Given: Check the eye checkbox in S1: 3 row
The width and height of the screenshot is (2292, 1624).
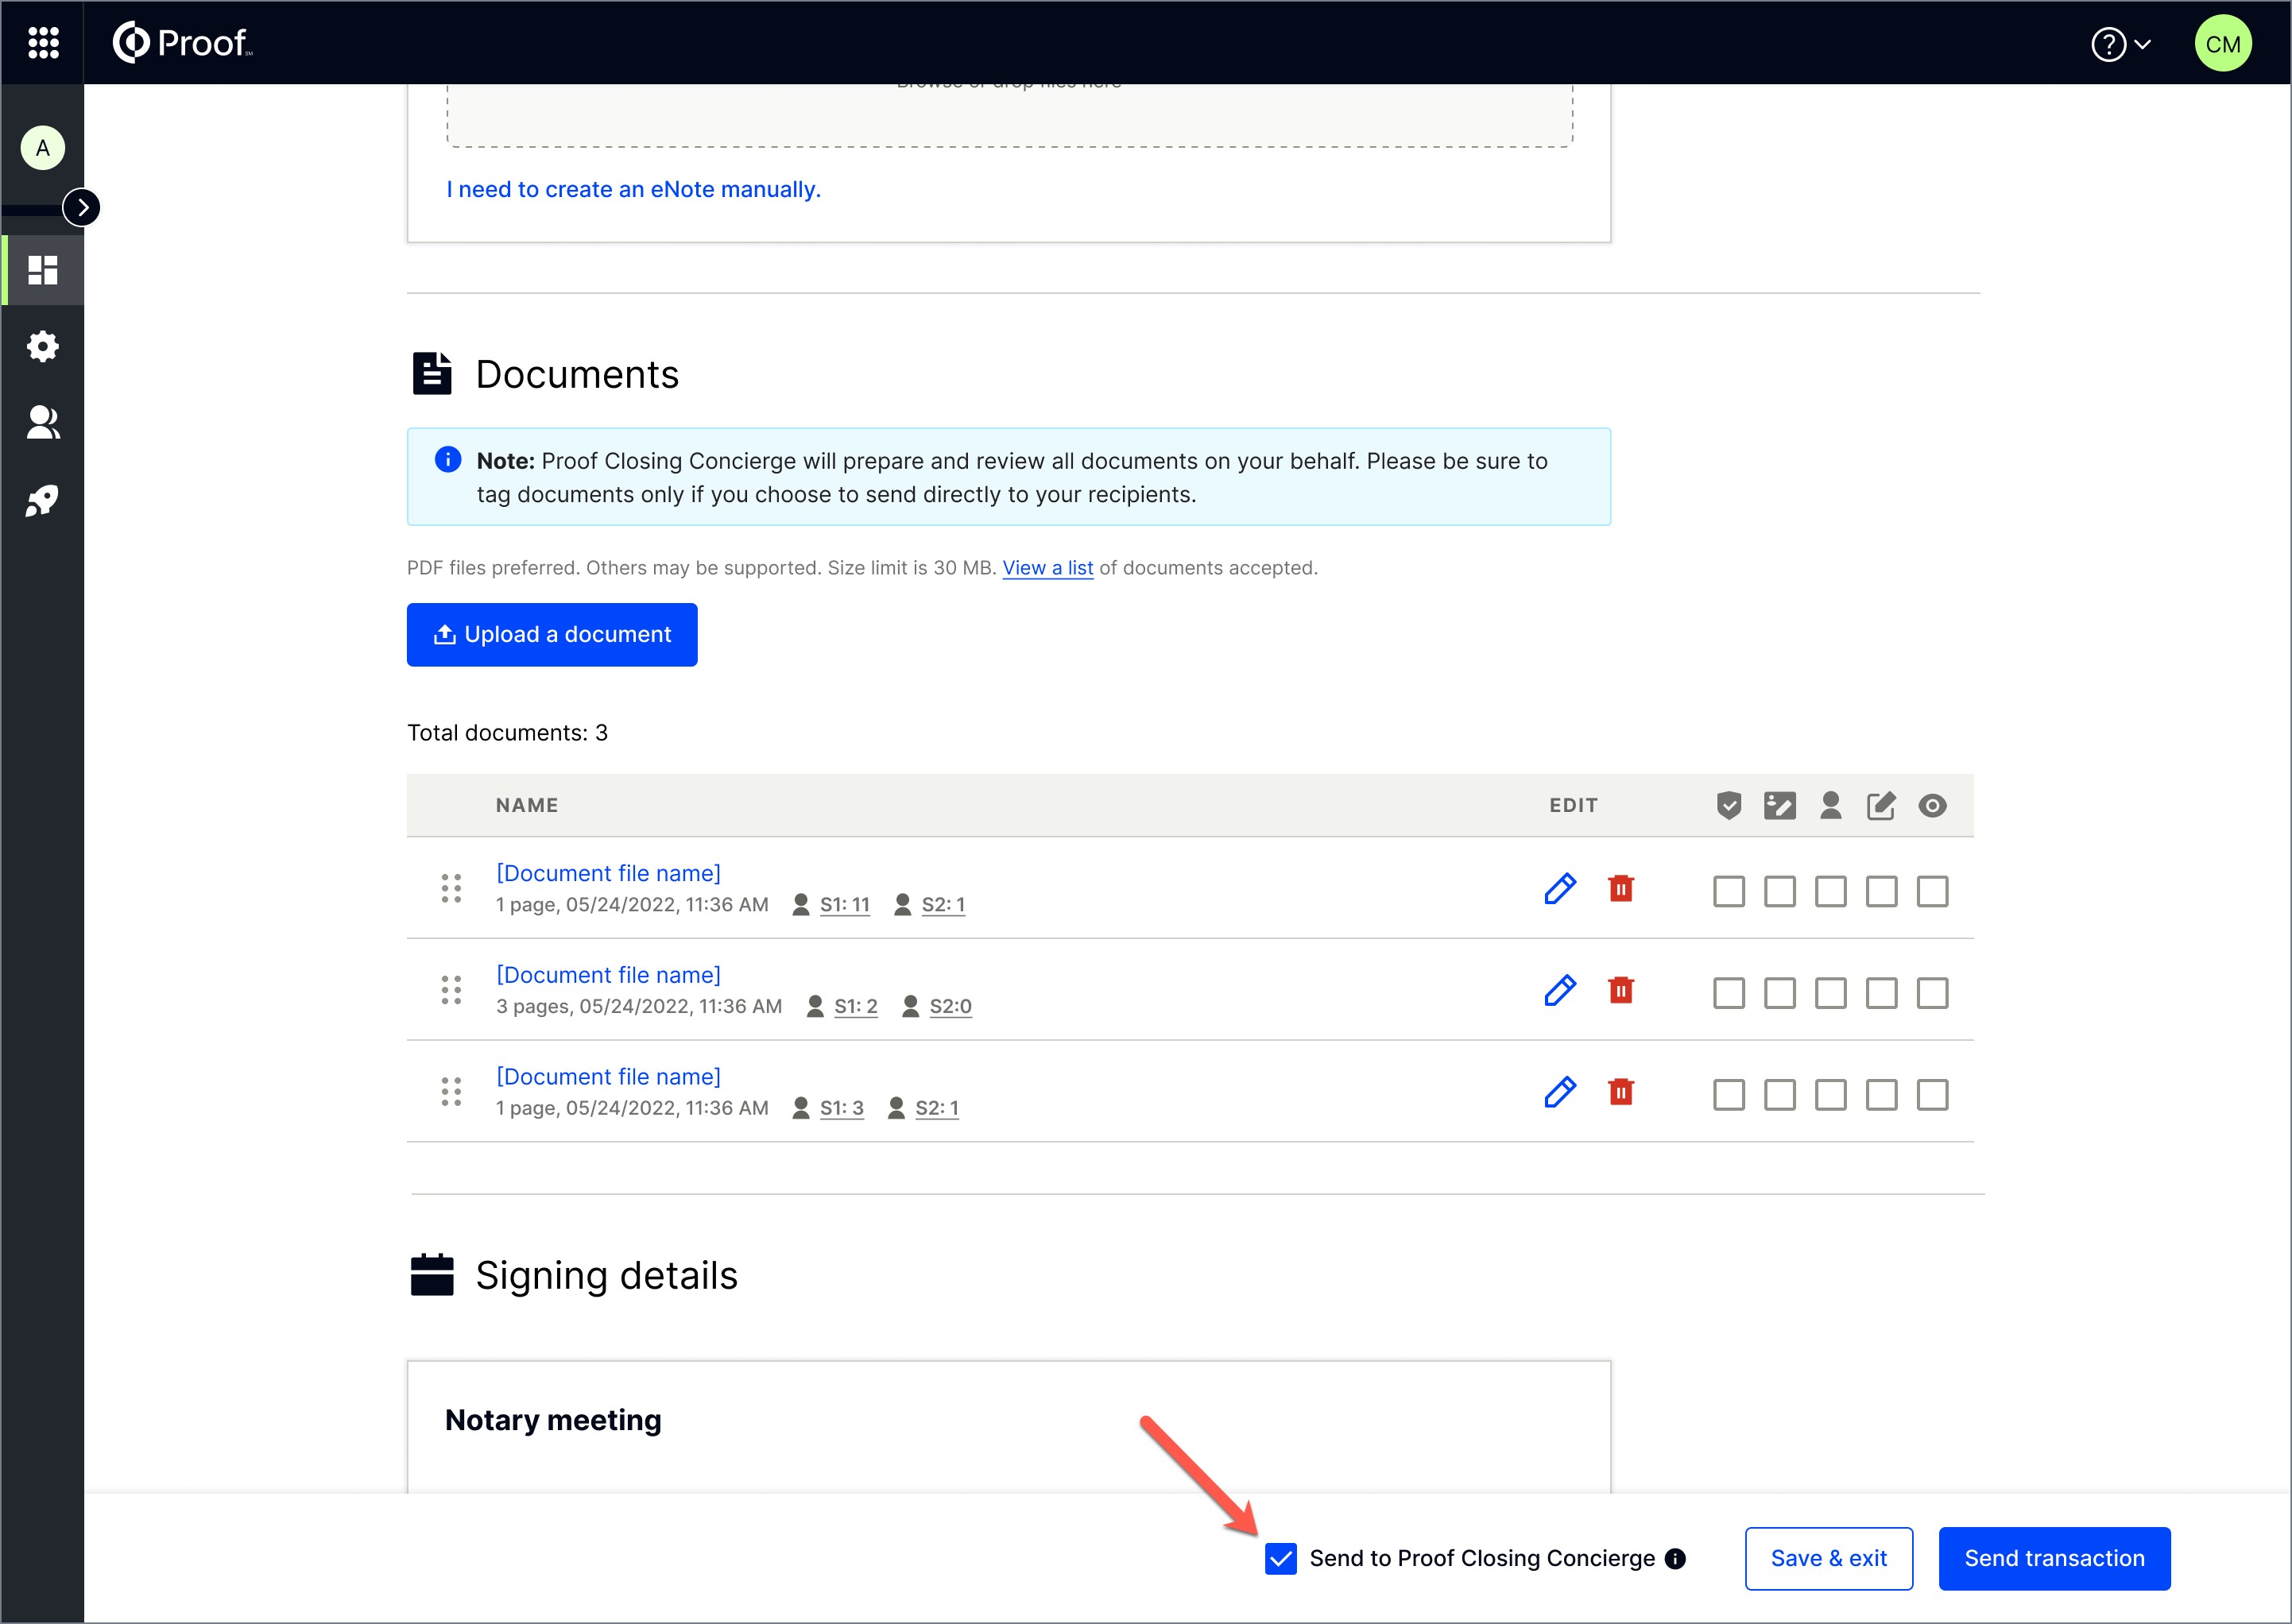Looking at the screenshot, I should pyautogui.click(x=1933, y=1095).
